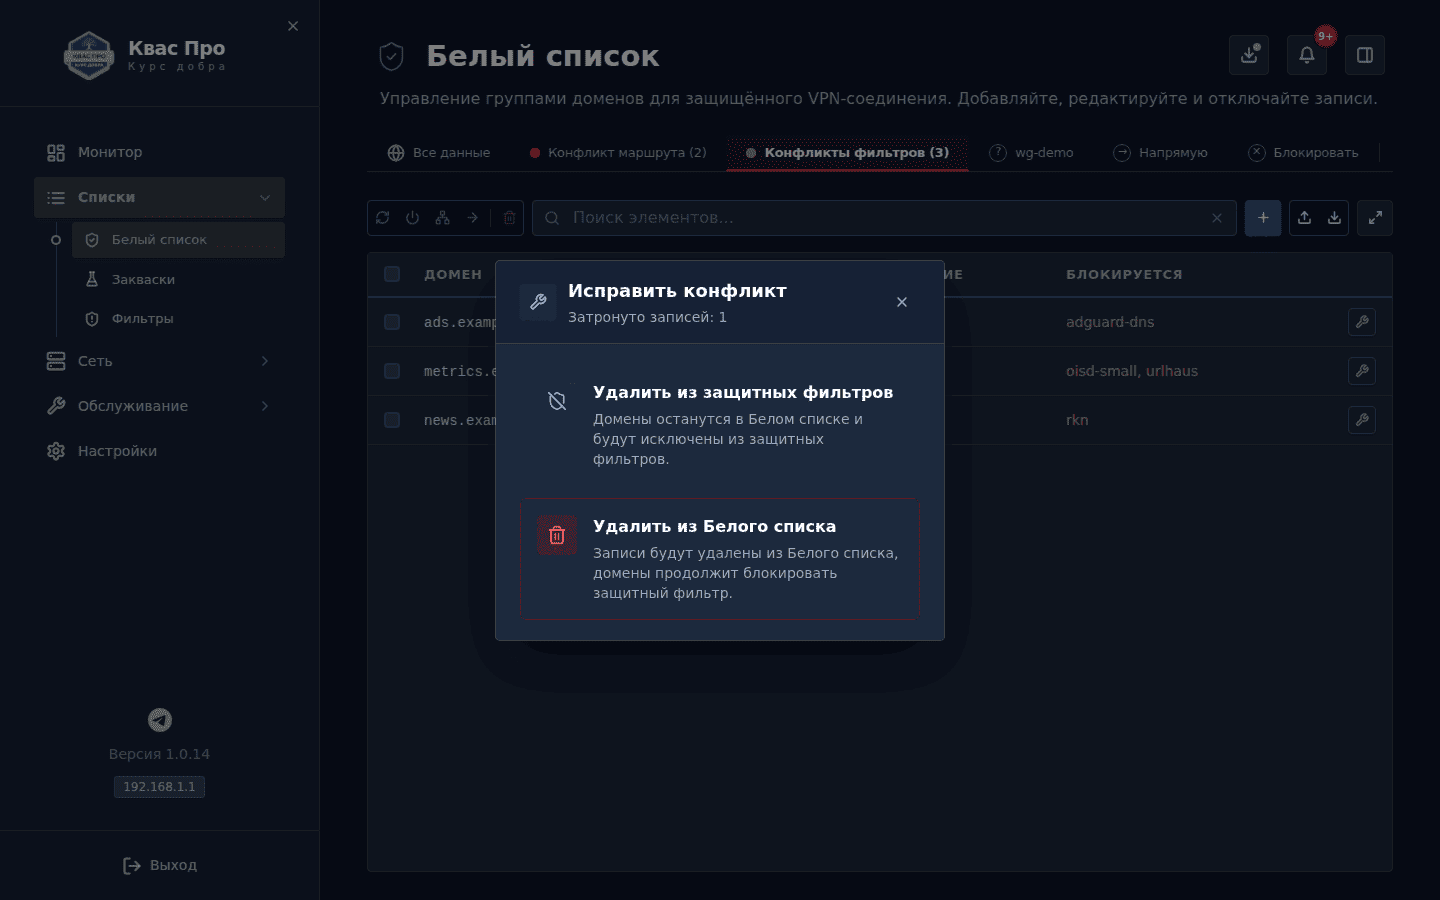
Task: Clear the search field with X
Action: pyautogui.click(x=1217, y=218)
